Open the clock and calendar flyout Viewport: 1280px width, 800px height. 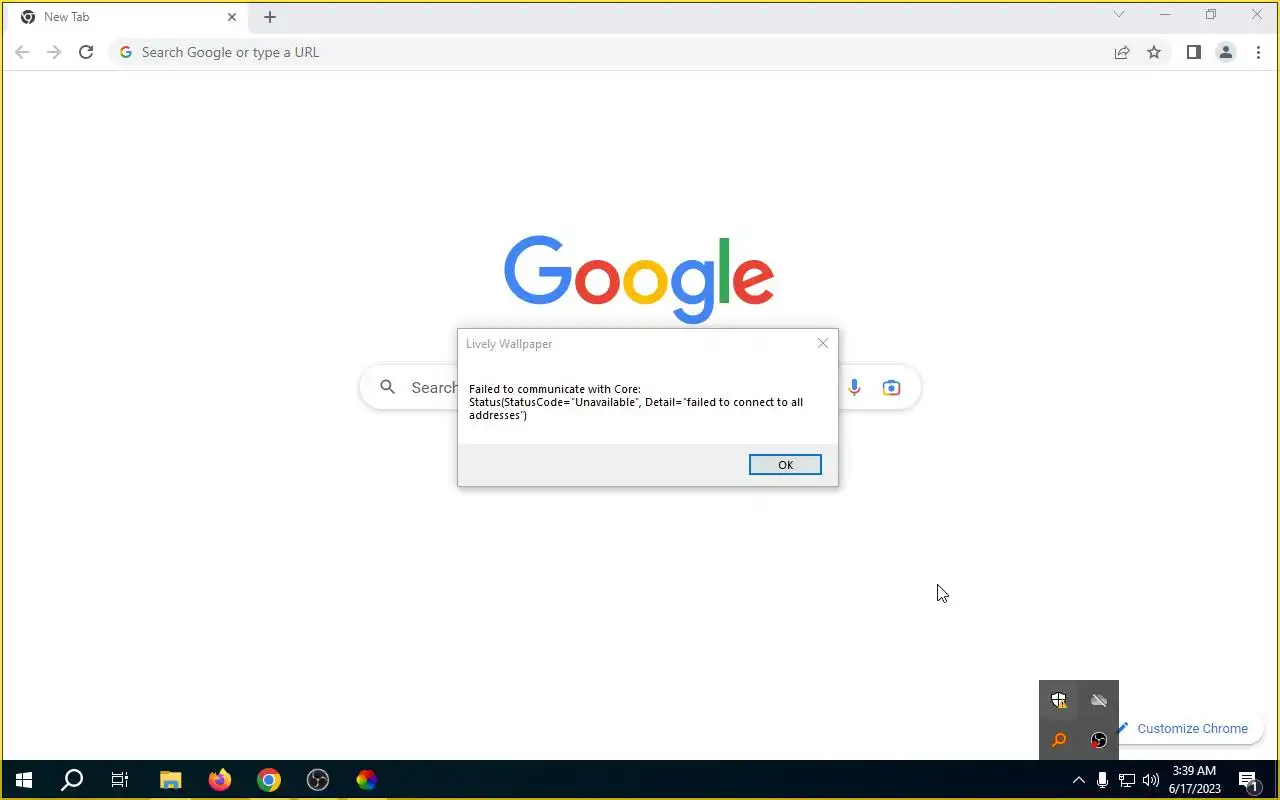(x=1195, y=780)
